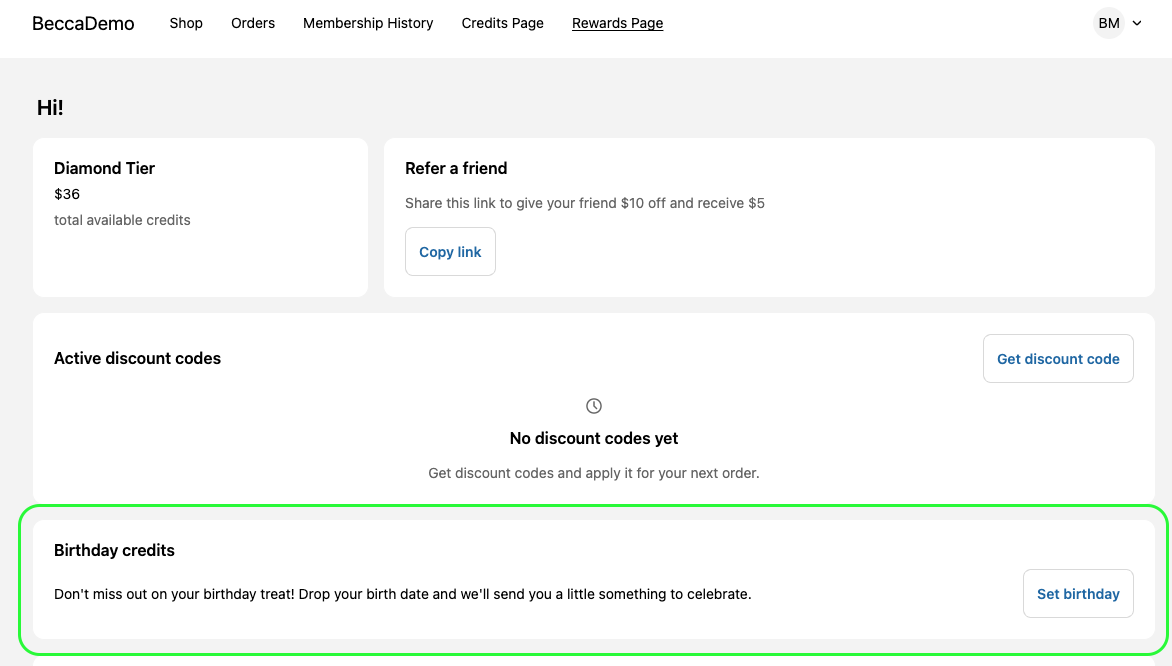Screen dimensions: 1172x666
Task: Click the BM profile avatar
Action: pyautogui.click(x=1108, y=23)
